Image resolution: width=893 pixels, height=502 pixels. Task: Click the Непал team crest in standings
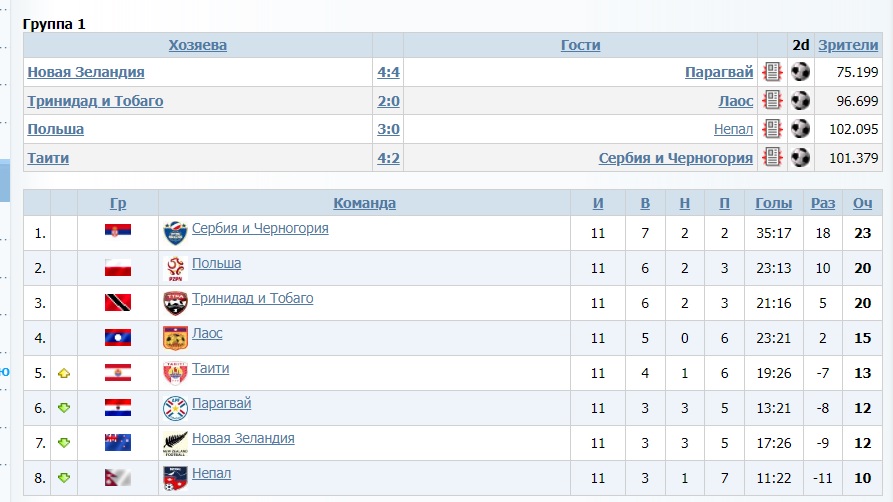(x=175, y=477)
